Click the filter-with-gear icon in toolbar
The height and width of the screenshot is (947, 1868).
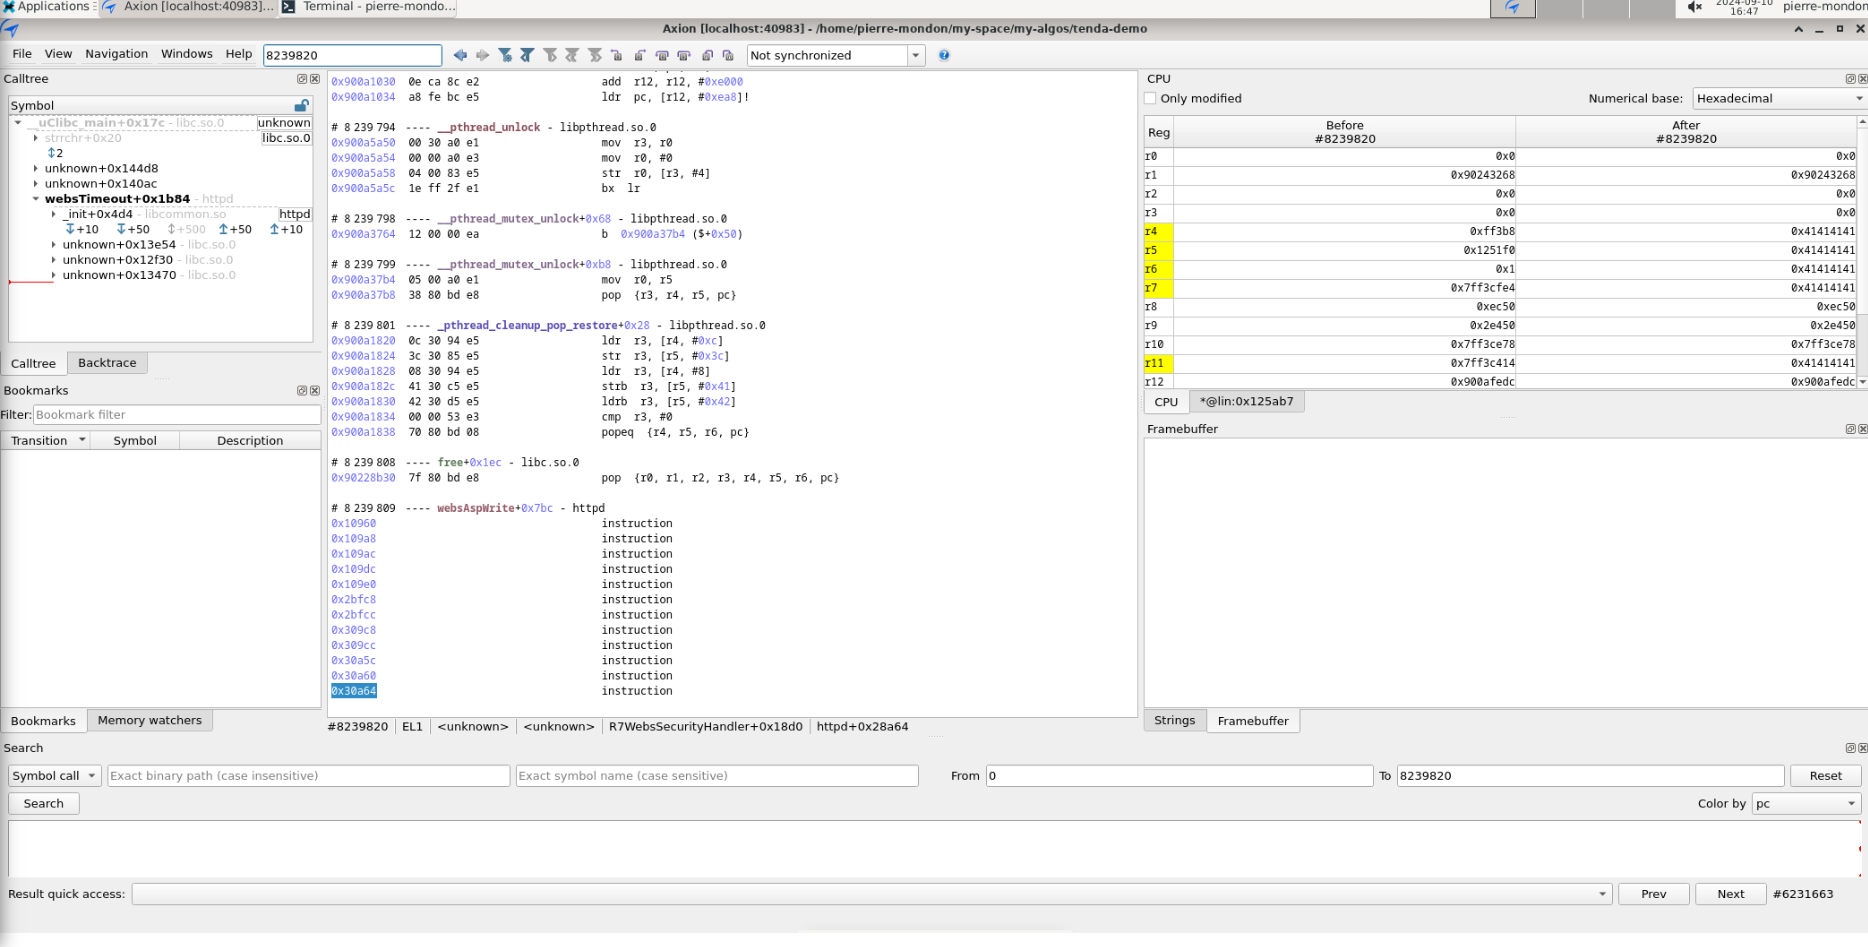(505, 55)
